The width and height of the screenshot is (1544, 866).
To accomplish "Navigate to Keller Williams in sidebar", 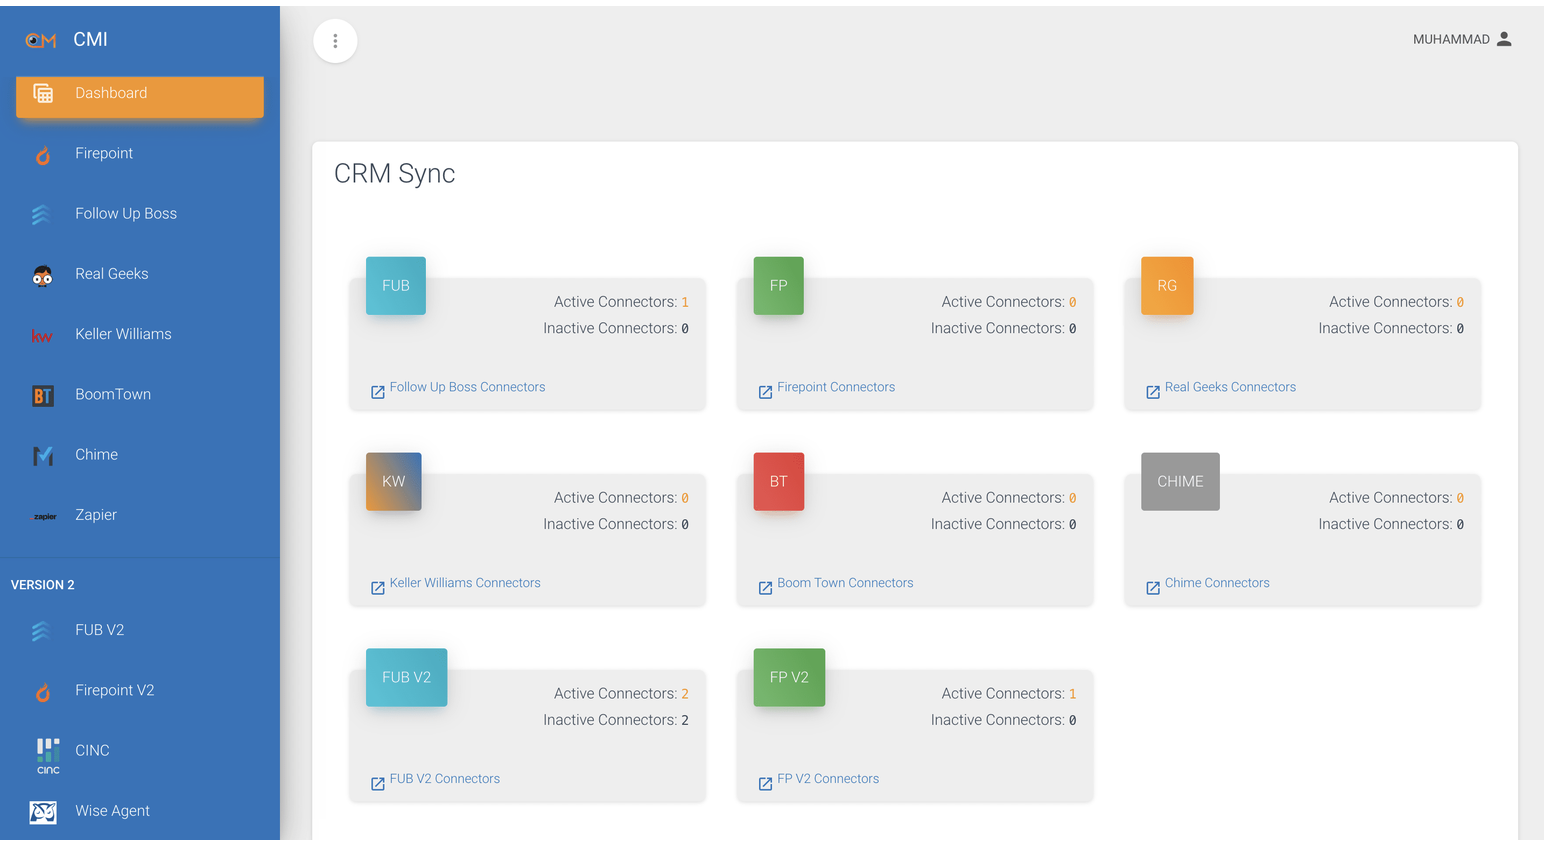I will (x=140, y=335).
